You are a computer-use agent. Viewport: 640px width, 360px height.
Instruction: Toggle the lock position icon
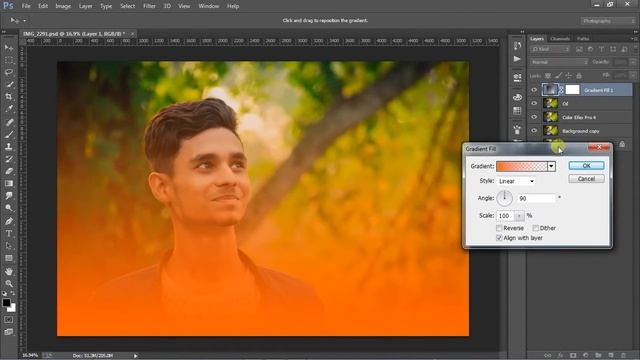click(568, 76)
